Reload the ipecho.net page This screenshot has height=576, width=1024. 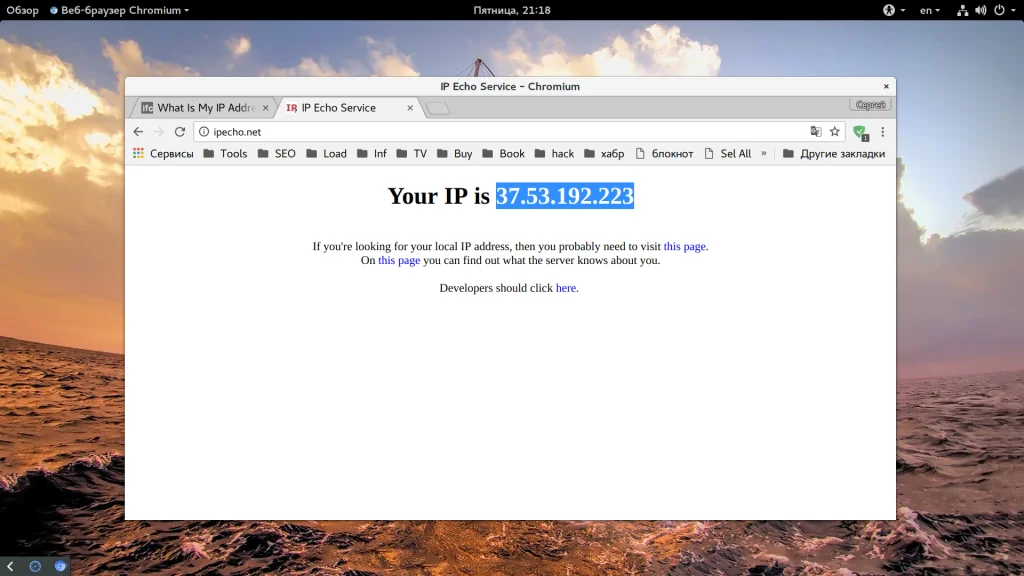point(180,132)
